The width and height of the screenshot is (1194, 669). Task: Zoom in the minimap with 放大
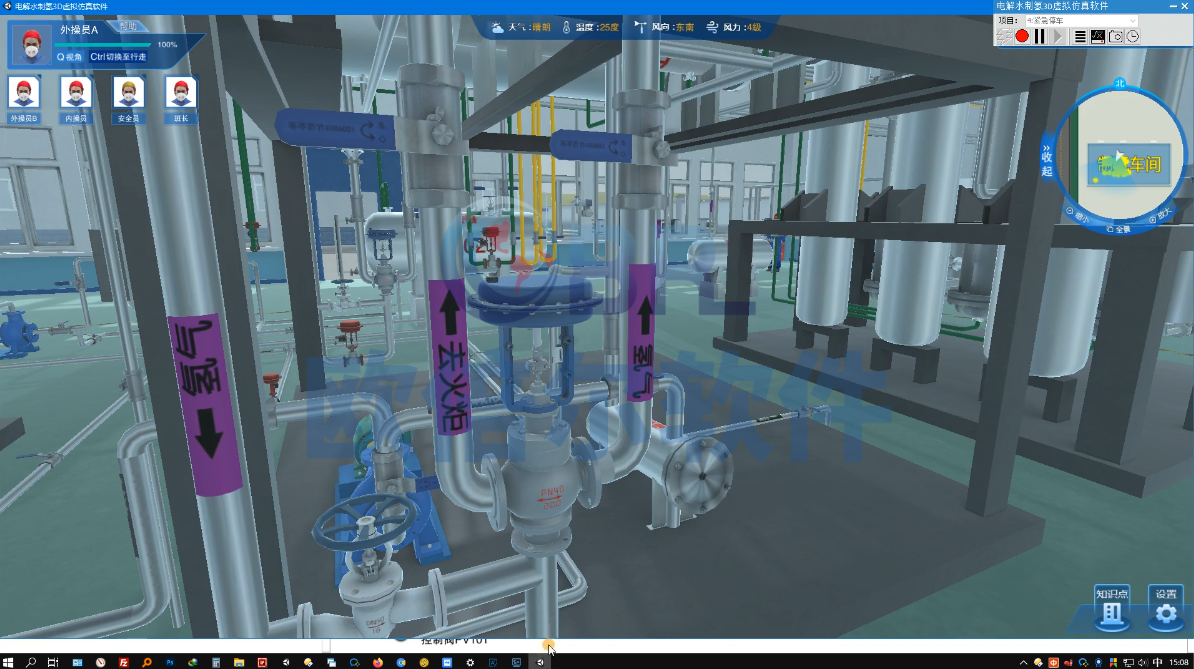click(x=1160, y=213)
